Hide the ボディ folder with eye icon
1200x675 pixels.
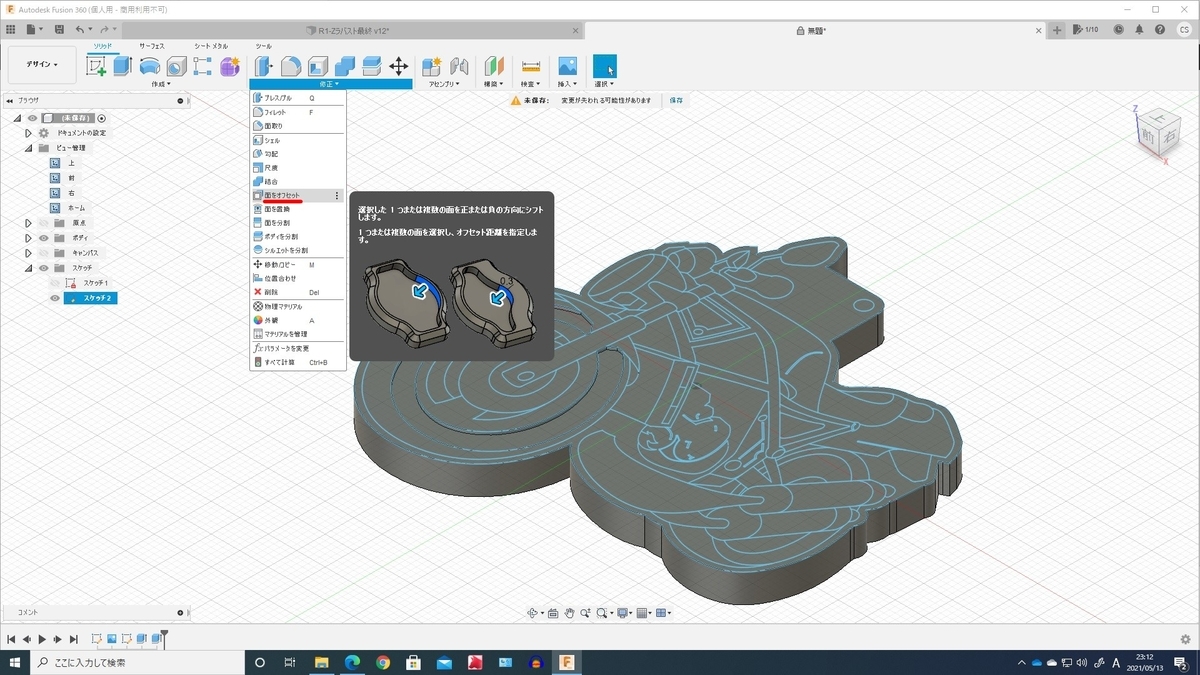coord(44,238)
